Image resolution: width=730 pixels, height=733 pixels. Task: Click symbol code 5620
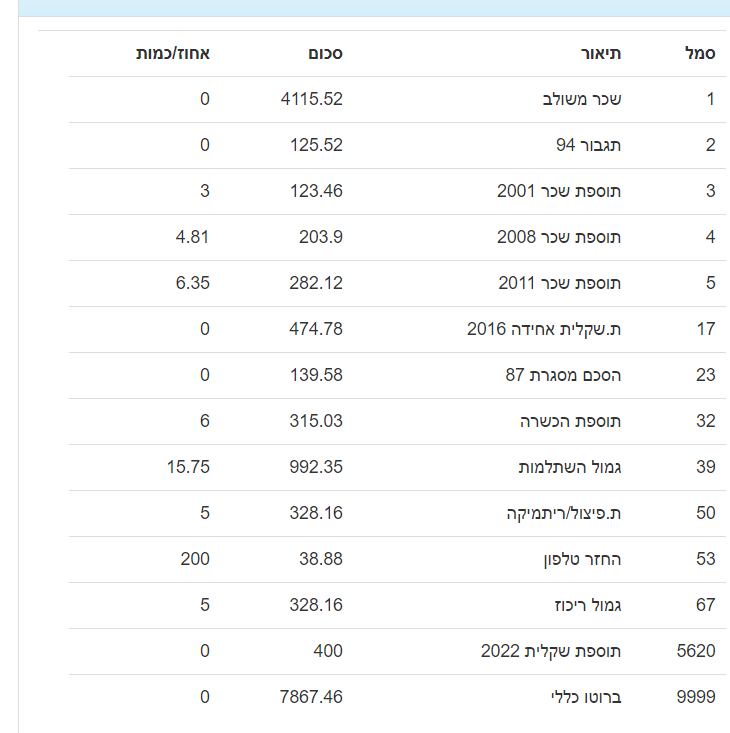point(696,651)
